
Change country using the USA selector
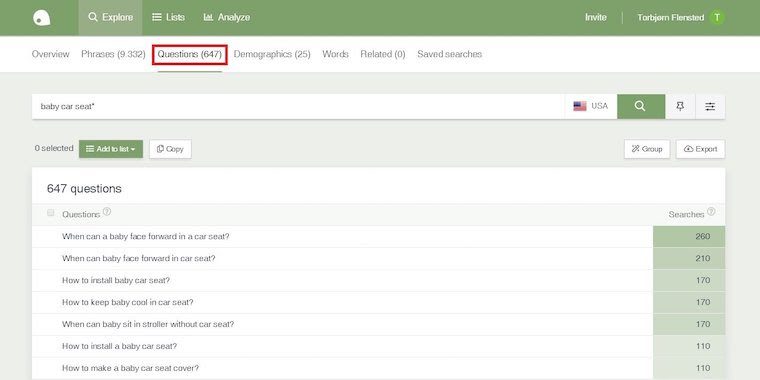coord(590,106)
